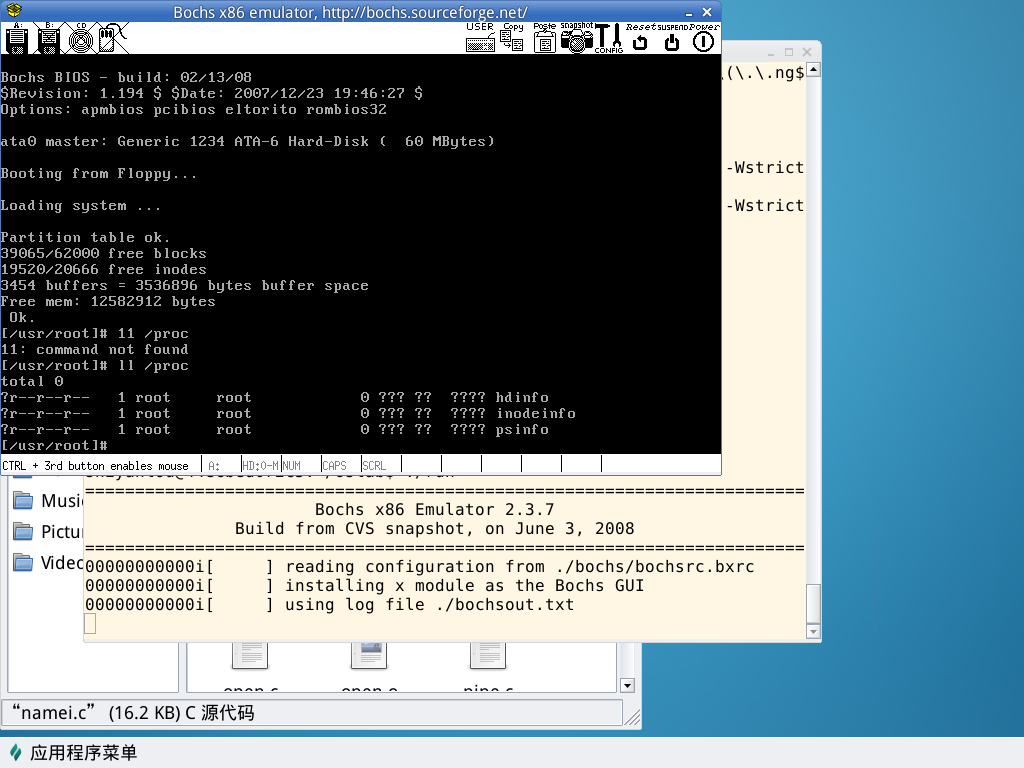The image size is (1024, 768).
Task: Toggle the CD-ROM drive icon
Action: tap(81, 39)
